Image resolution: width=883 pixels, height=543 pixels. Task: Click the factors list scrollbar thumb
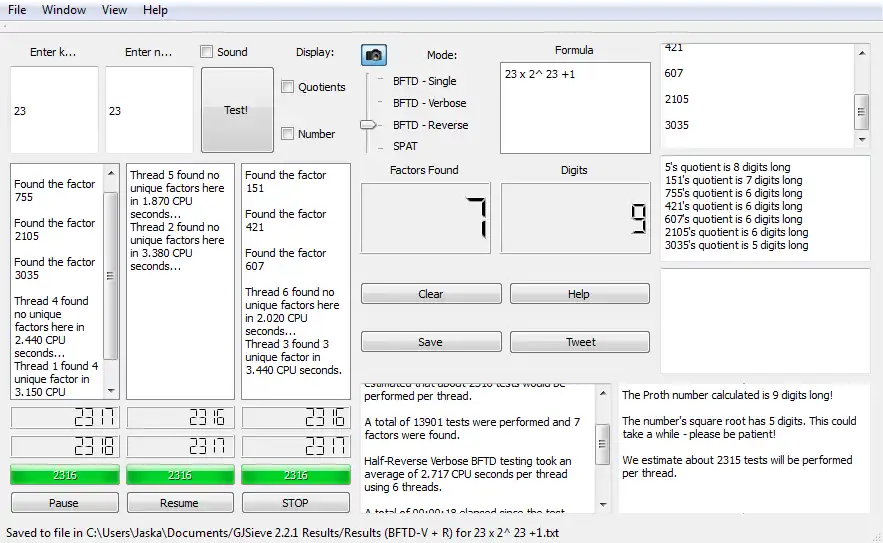[x=862, y=112]
